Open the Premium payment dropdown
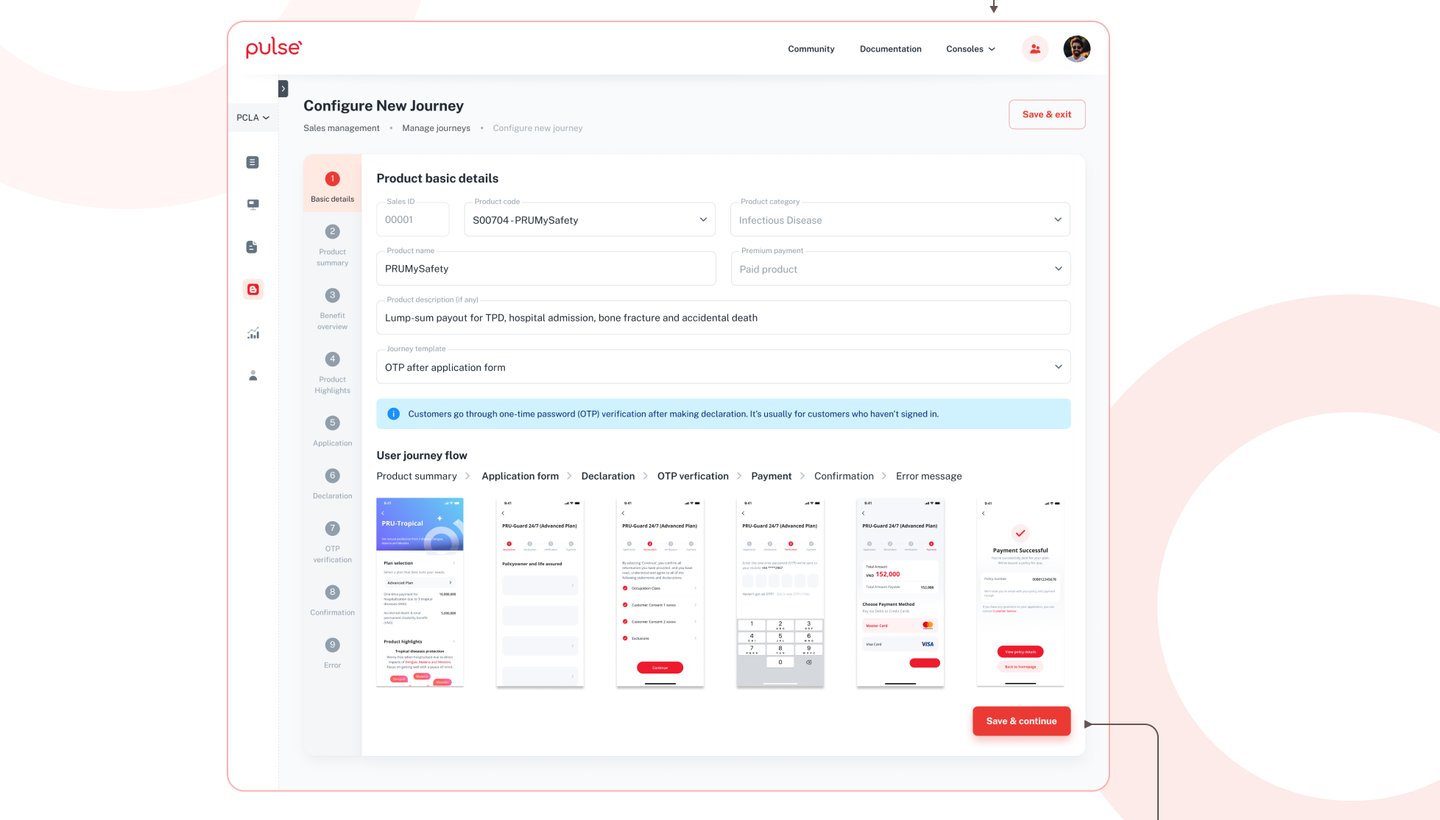The height and width of the screenshot is (820, 1440). tap(900, 268)
